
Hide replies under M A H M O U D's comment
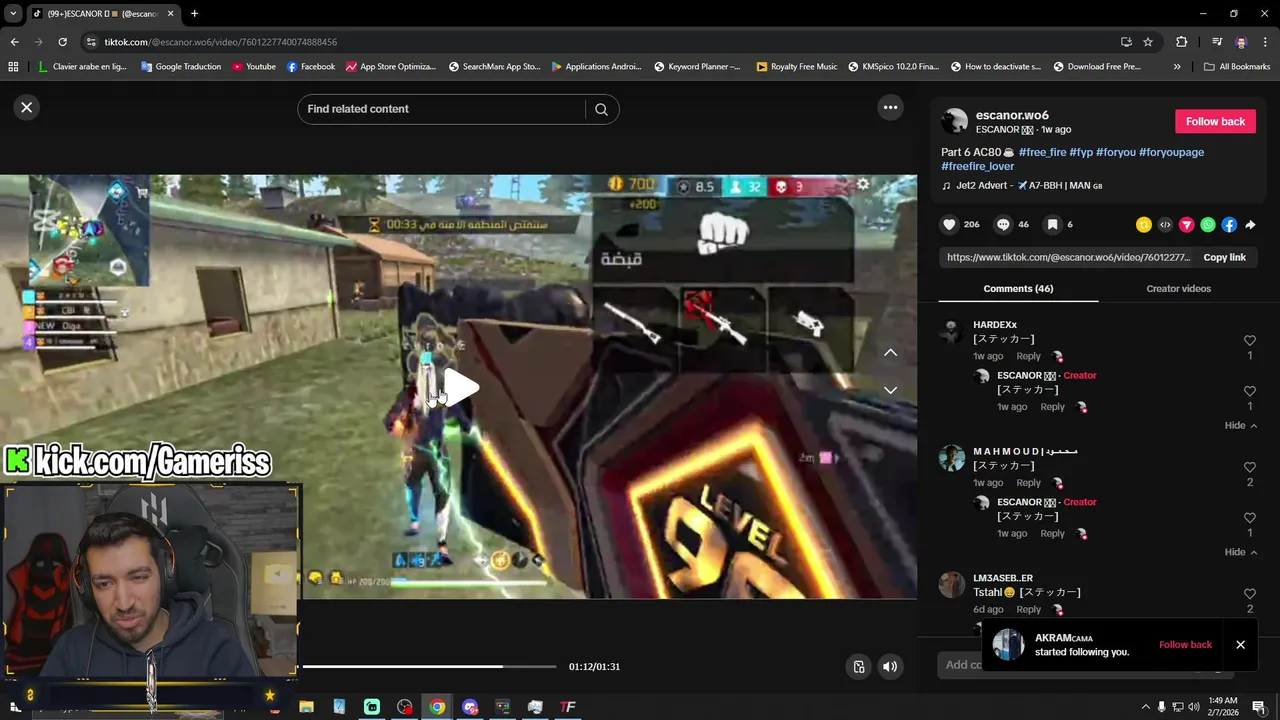coord(1241,552)
